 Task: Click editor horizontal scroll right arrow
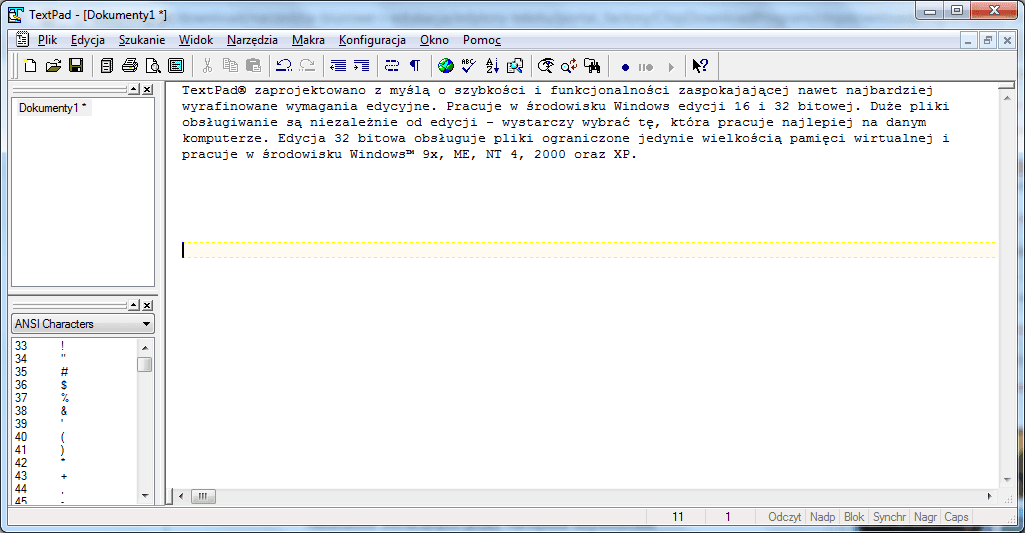(989, 496)
